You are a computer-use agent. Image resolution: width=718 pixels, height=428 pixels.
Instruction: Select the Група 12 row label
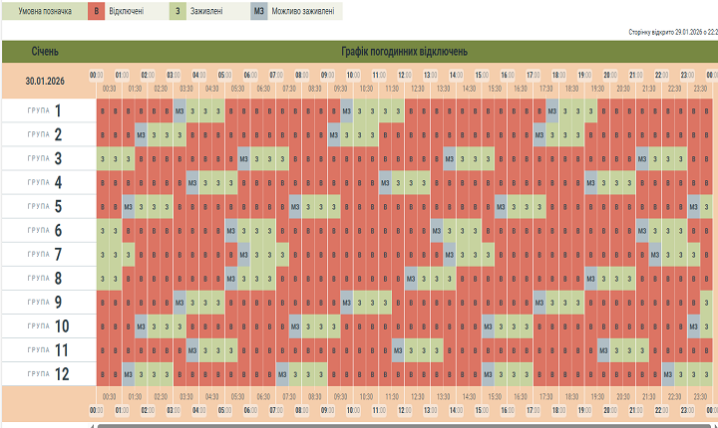48,375
